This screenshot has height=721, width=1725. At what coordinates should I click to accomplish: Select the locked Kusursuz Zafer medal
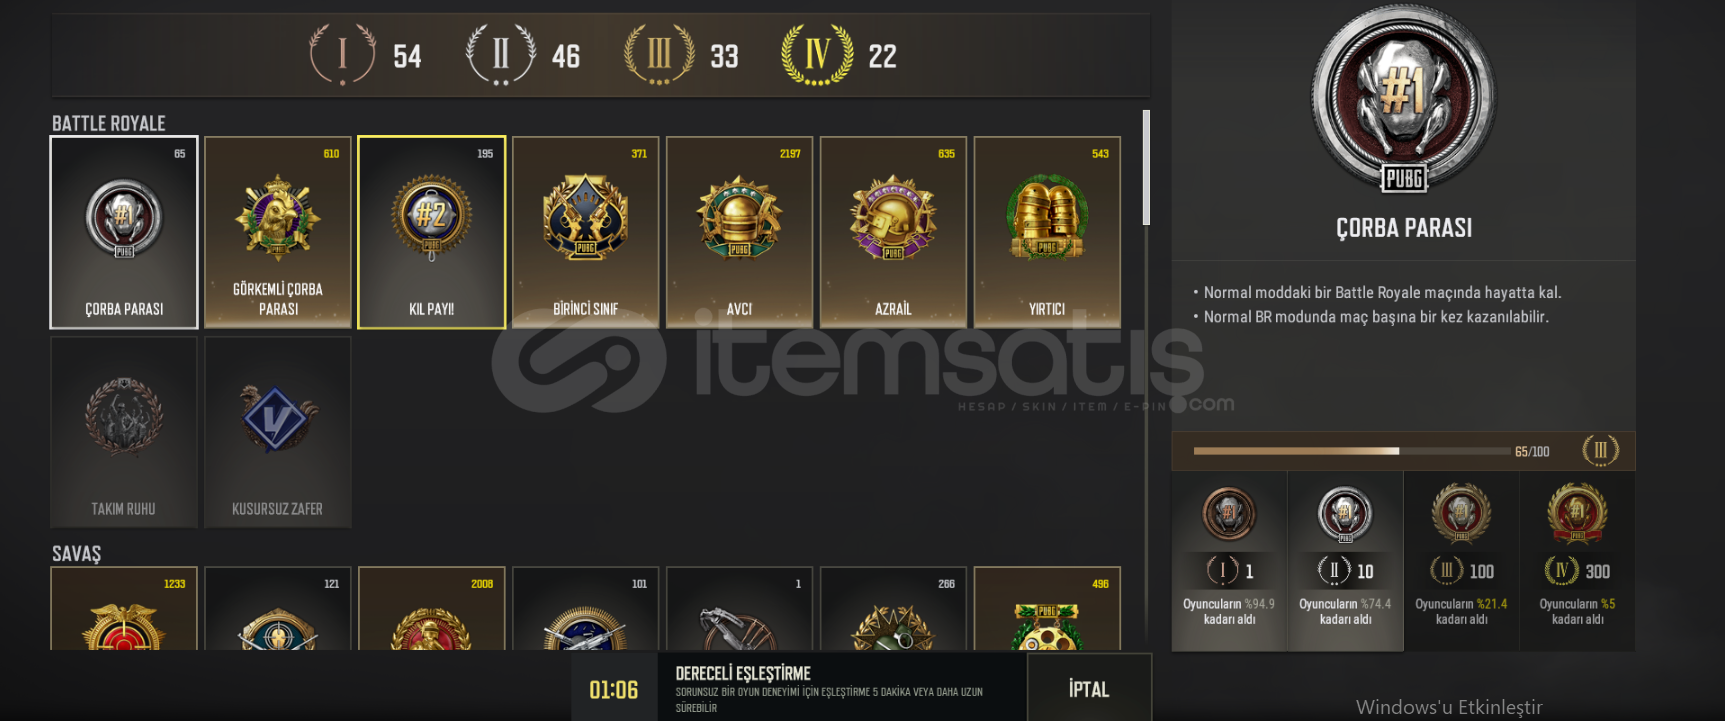pyautogui.click(x=278, y=431)
